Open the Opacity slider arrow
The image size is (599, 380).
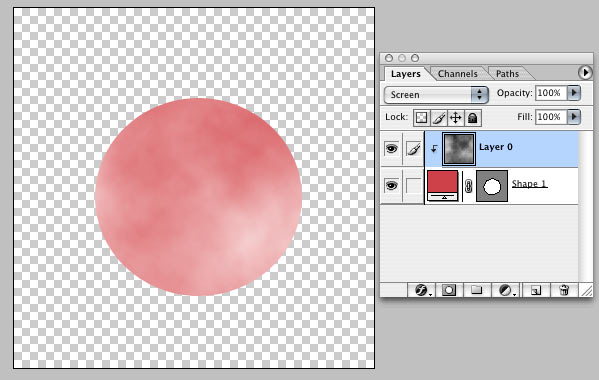[x=574, y=93]
